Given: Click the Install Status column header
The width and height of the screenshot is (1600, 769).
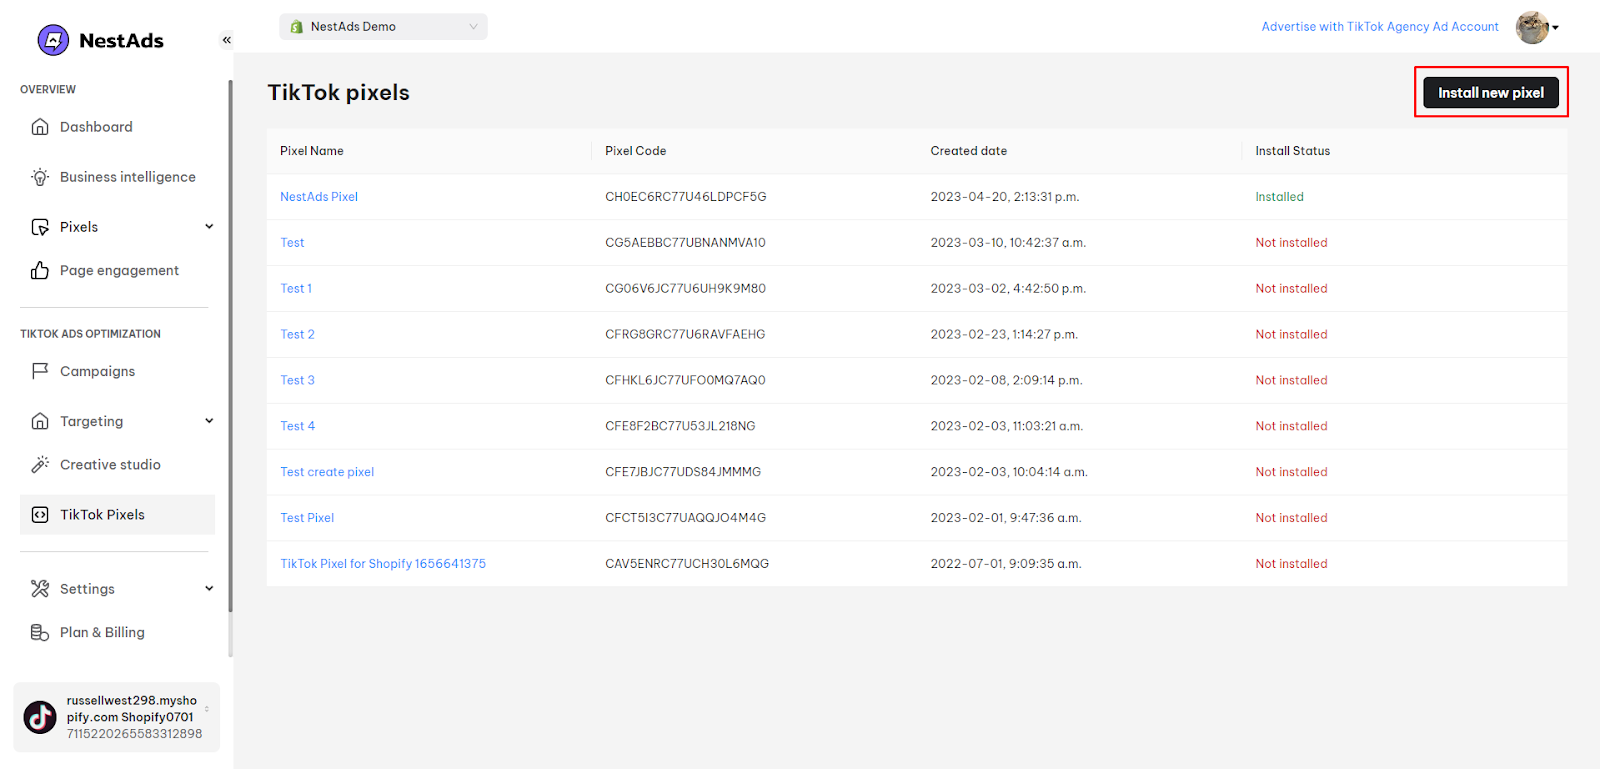Looking at the screenshot, I should pyautogui.click(x=1293, y=151).
